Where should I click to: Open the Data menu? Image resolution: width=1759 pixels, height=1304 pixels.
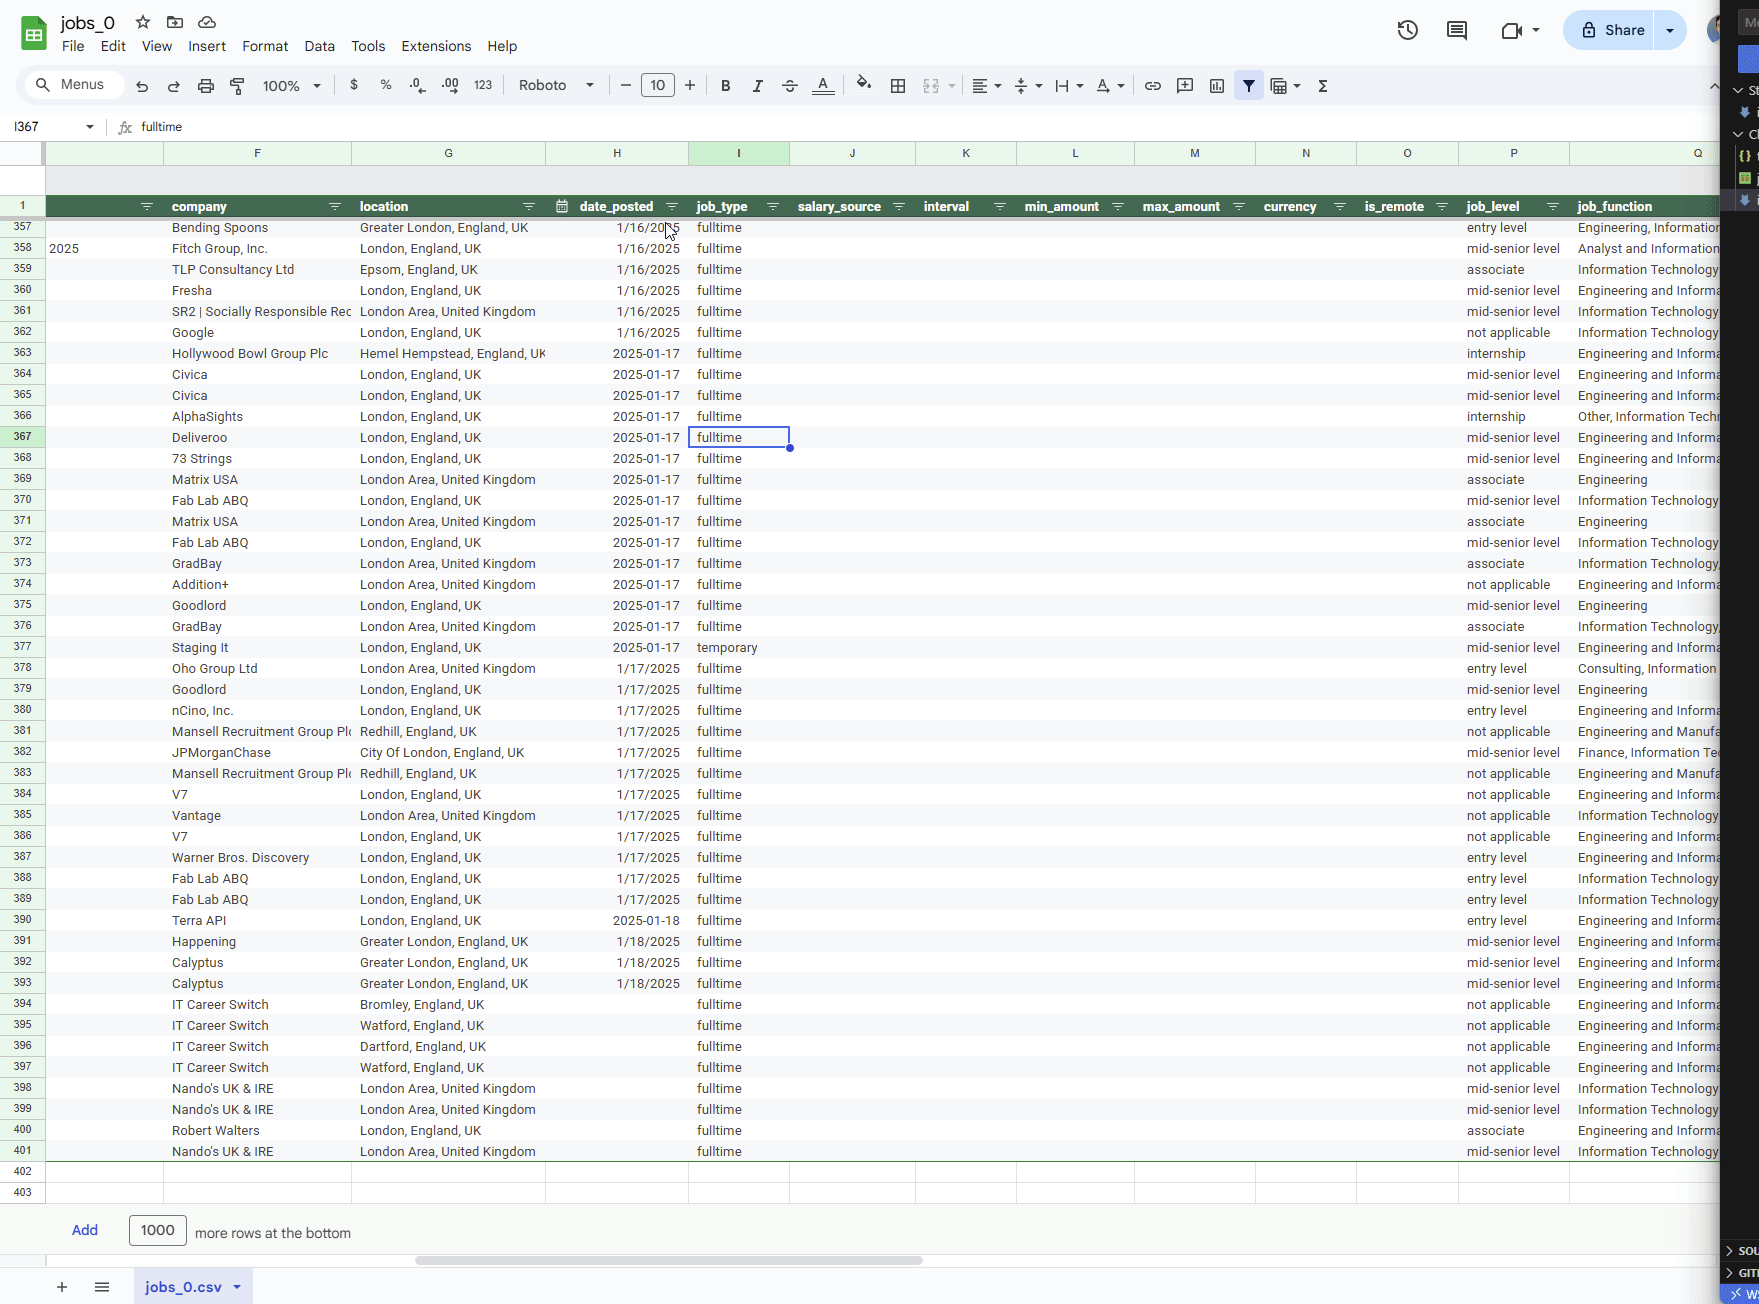pos(319,46)
